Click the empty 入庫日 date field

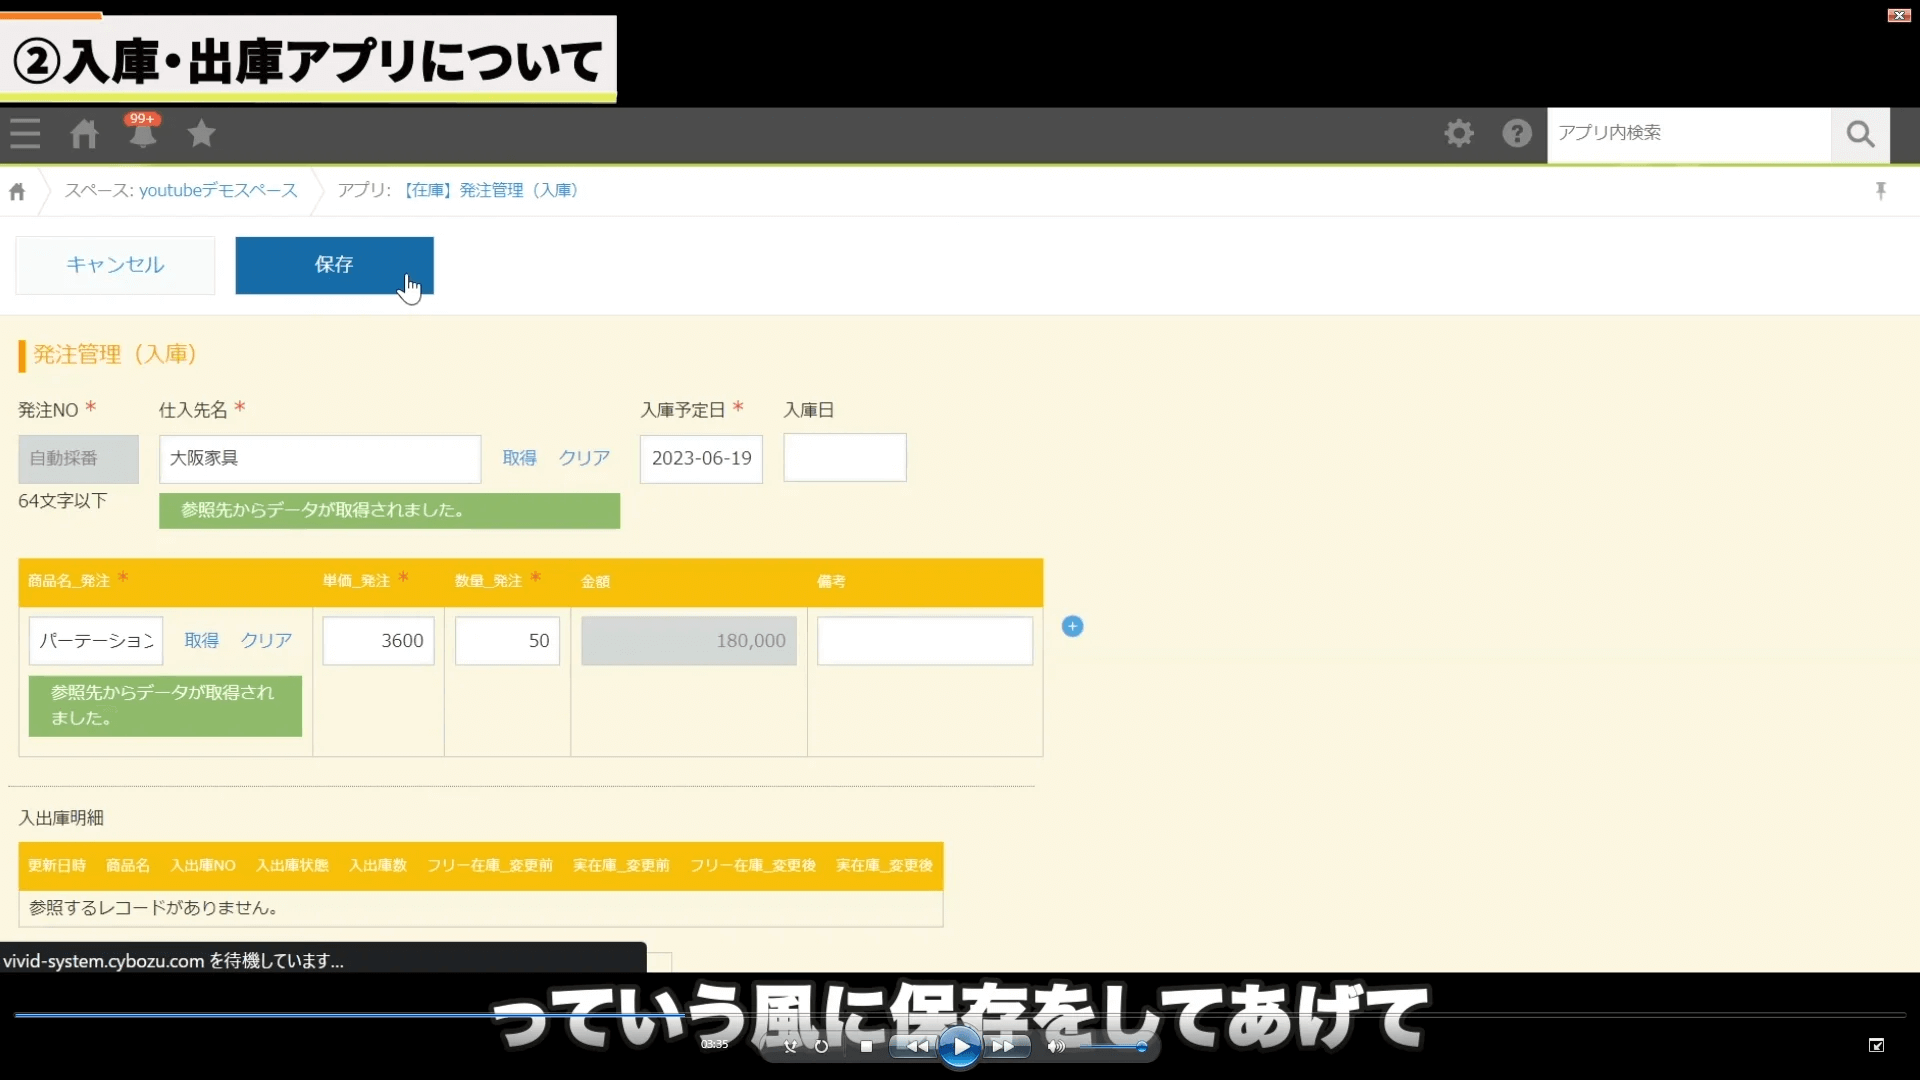point(844,458)
